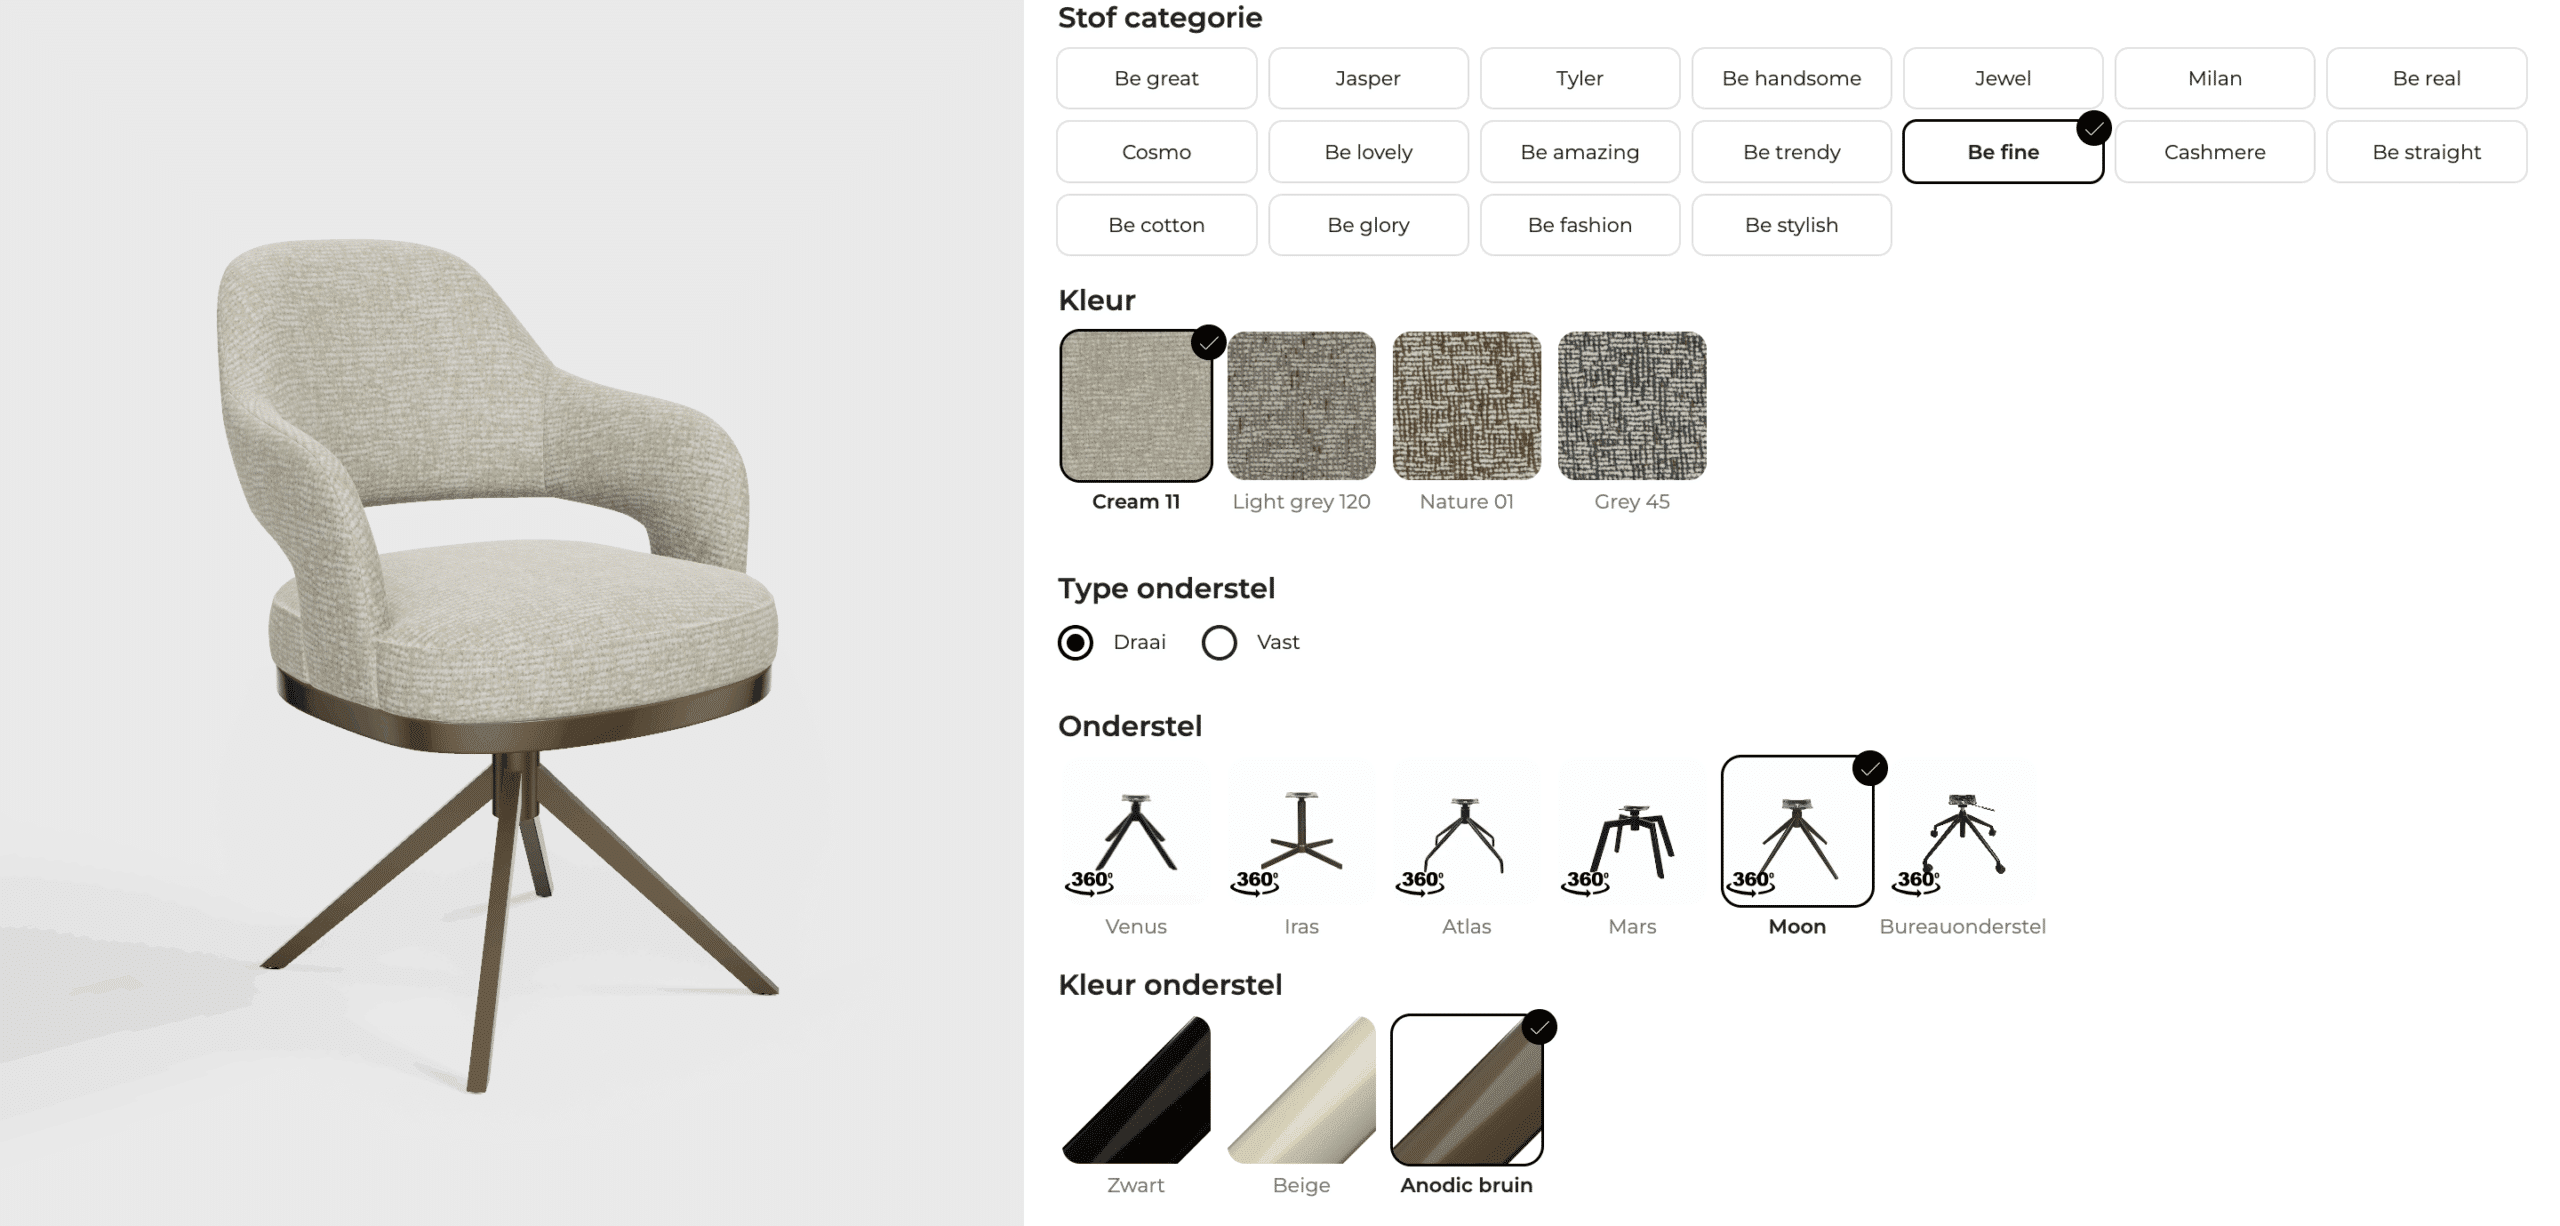Pick the Grey 45 fabric swatch
The image size is (2560, 1226).
pyautogui.click(x=1632, y=406)
